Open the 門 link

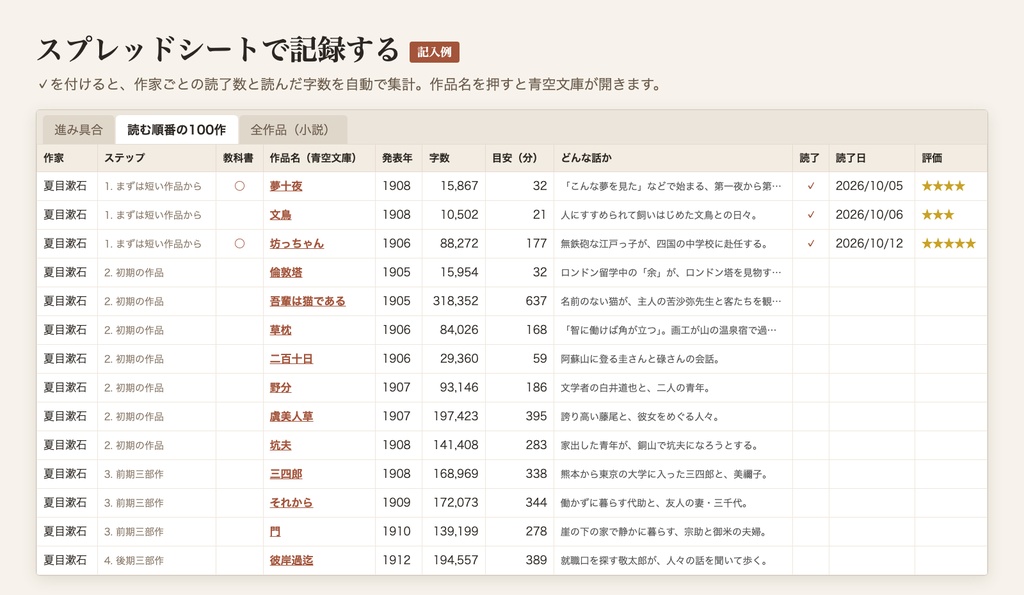pyautogui.click(x=275, y=531)
